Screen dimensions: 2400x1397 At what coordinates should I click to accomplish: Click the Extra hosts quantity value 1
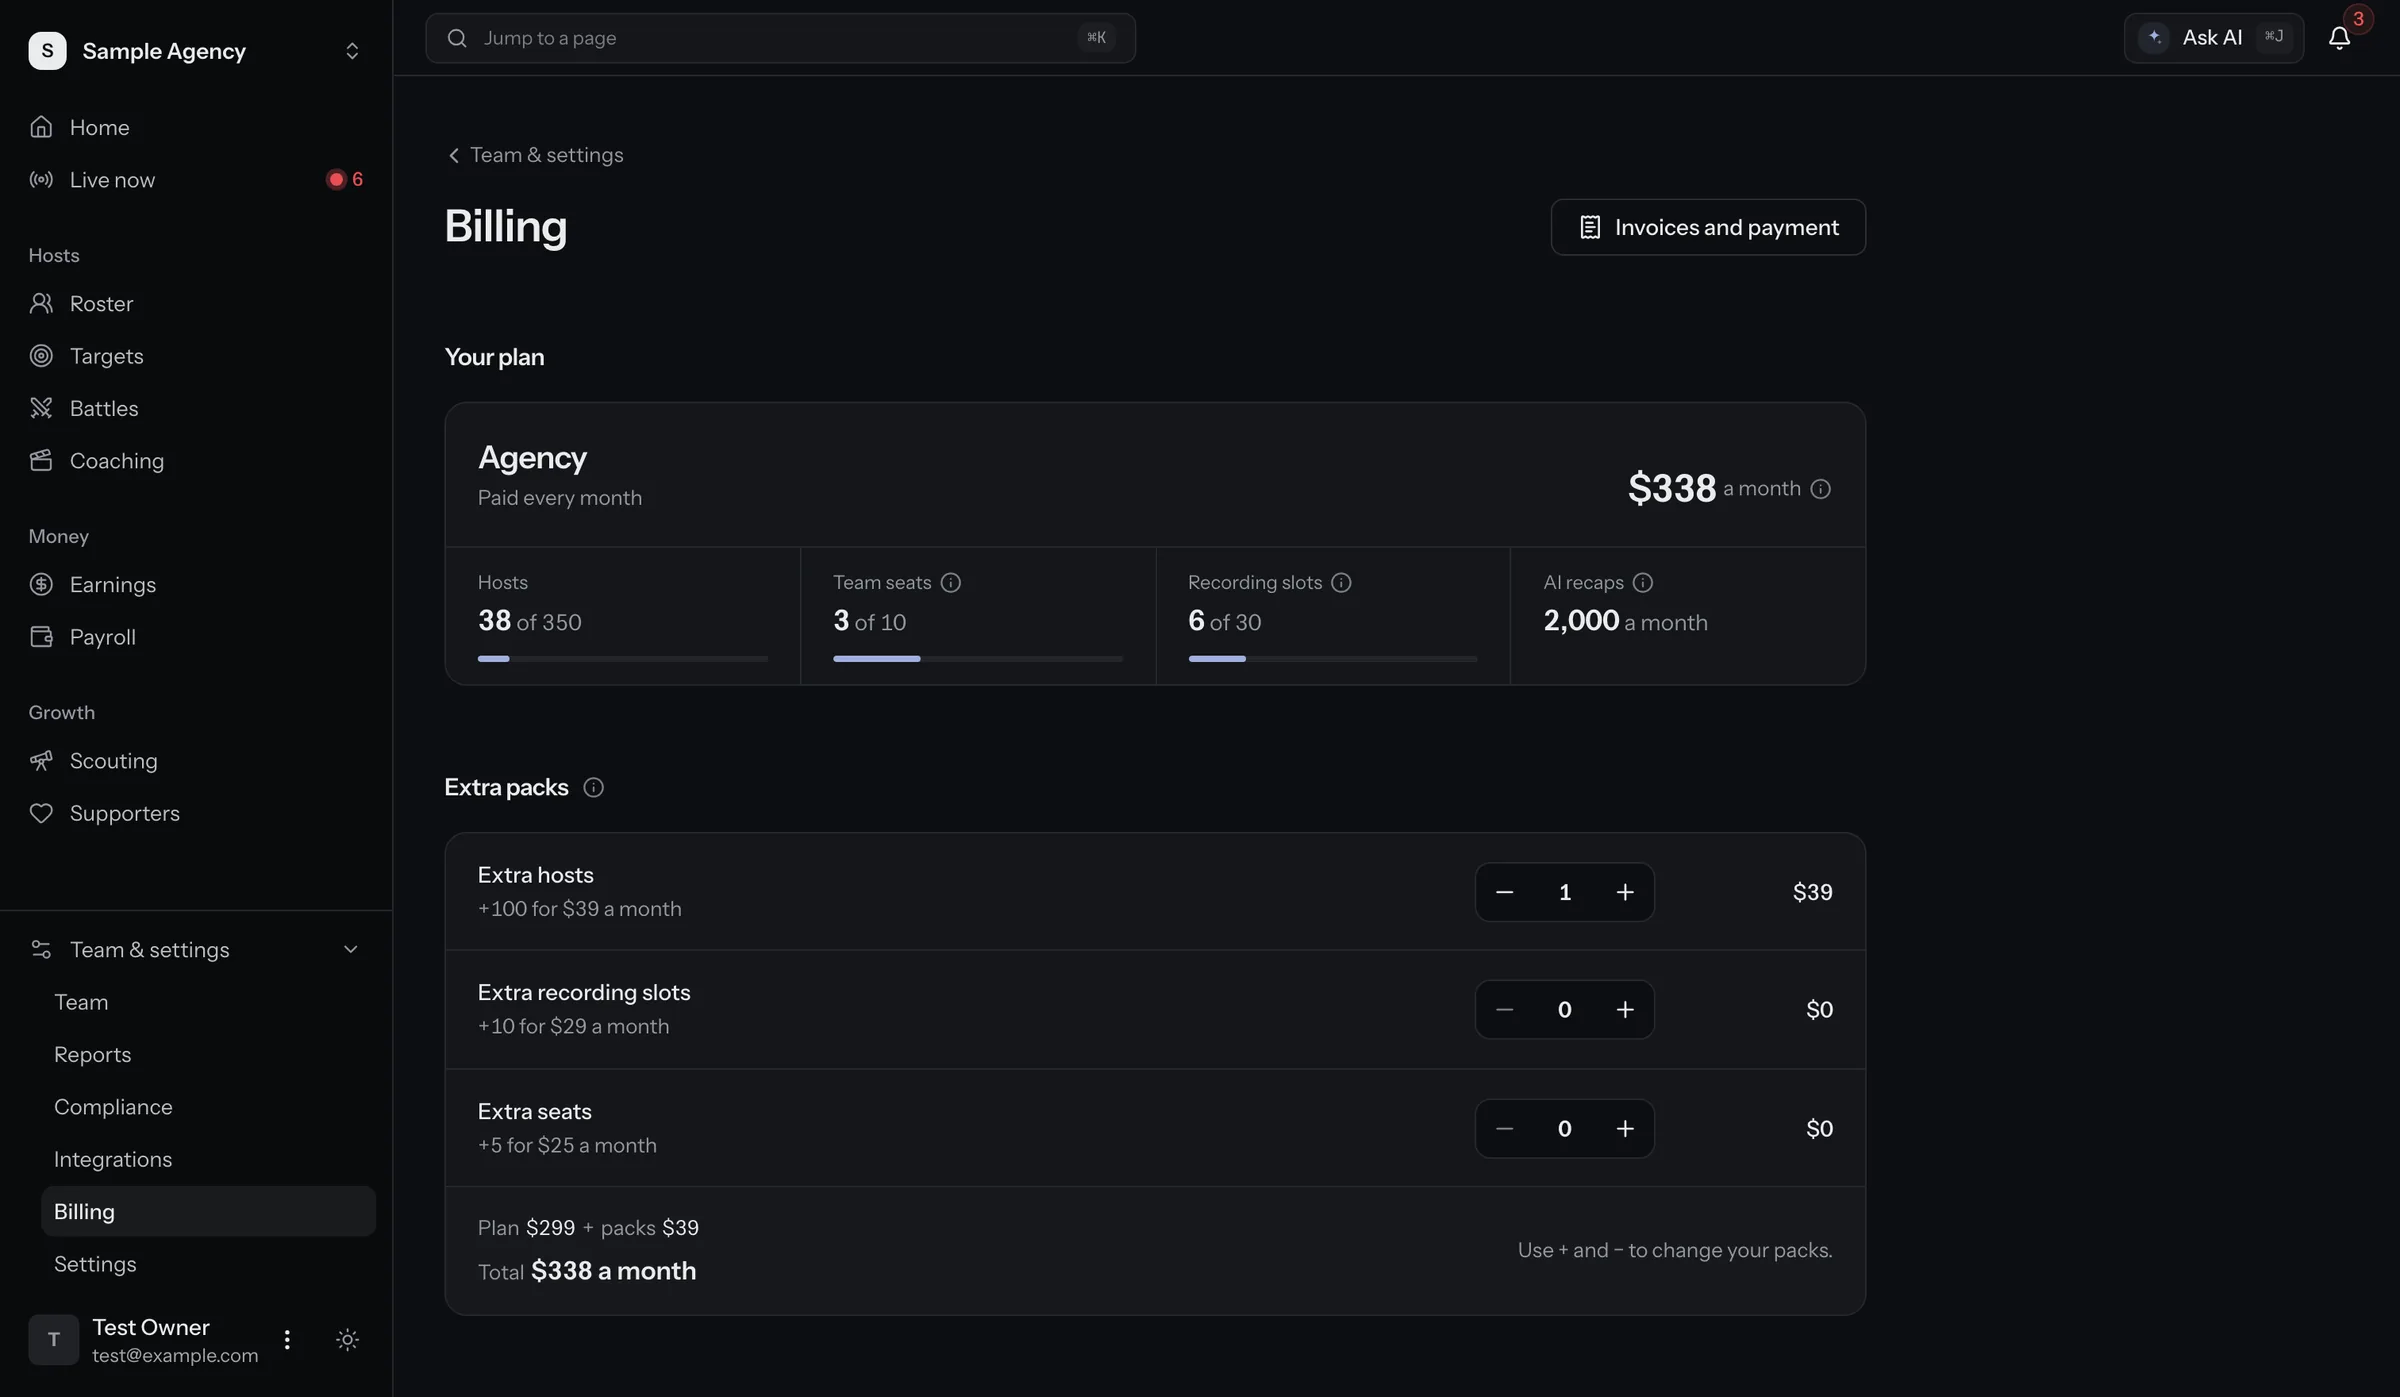coord(1565,892)
